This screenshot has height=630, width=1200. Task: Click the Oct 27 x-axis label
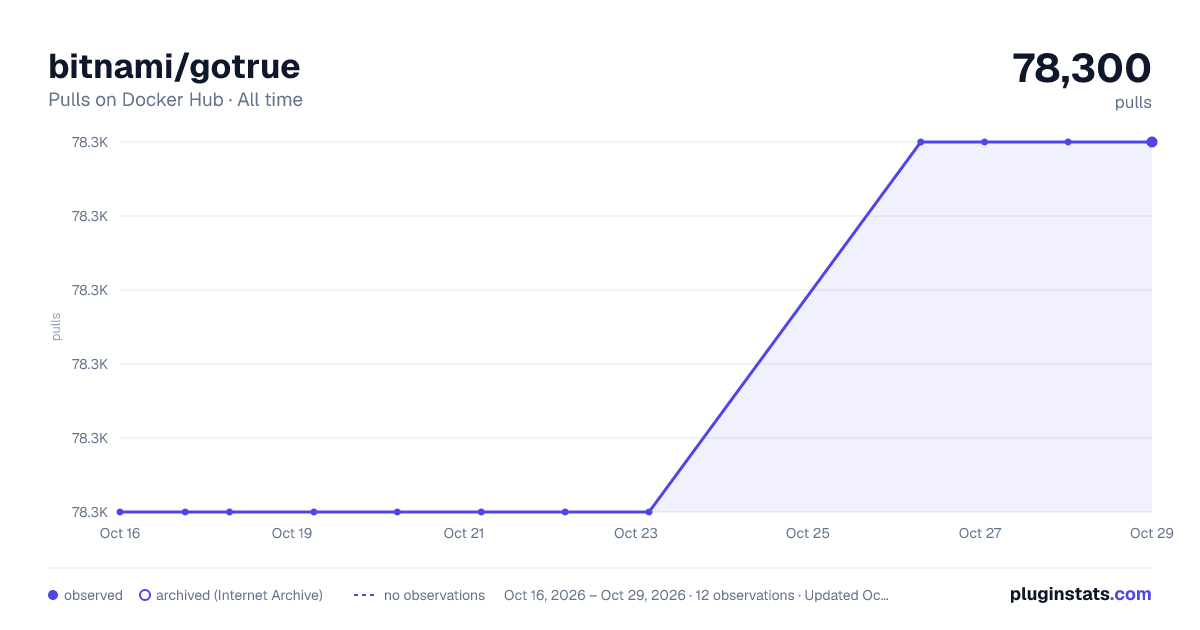point(980,533)
